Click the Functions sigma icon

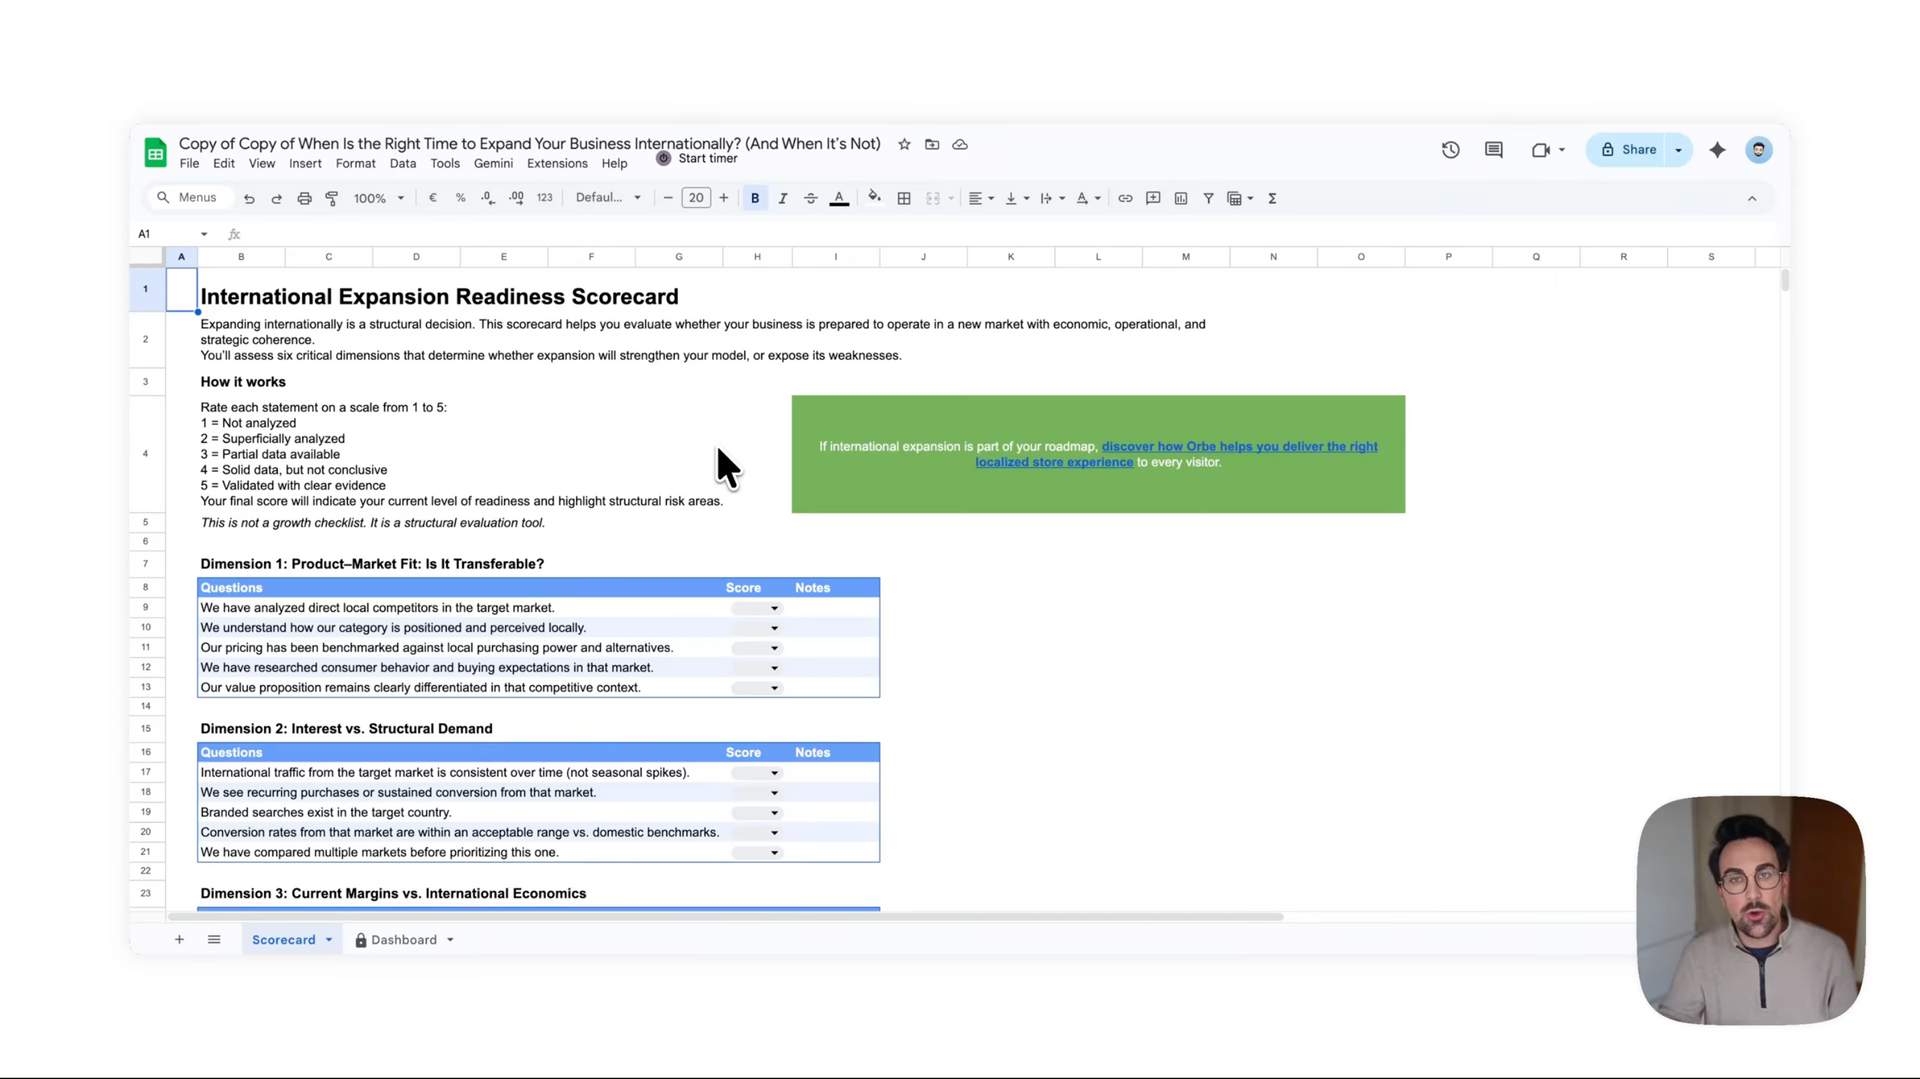[1272, 199]
